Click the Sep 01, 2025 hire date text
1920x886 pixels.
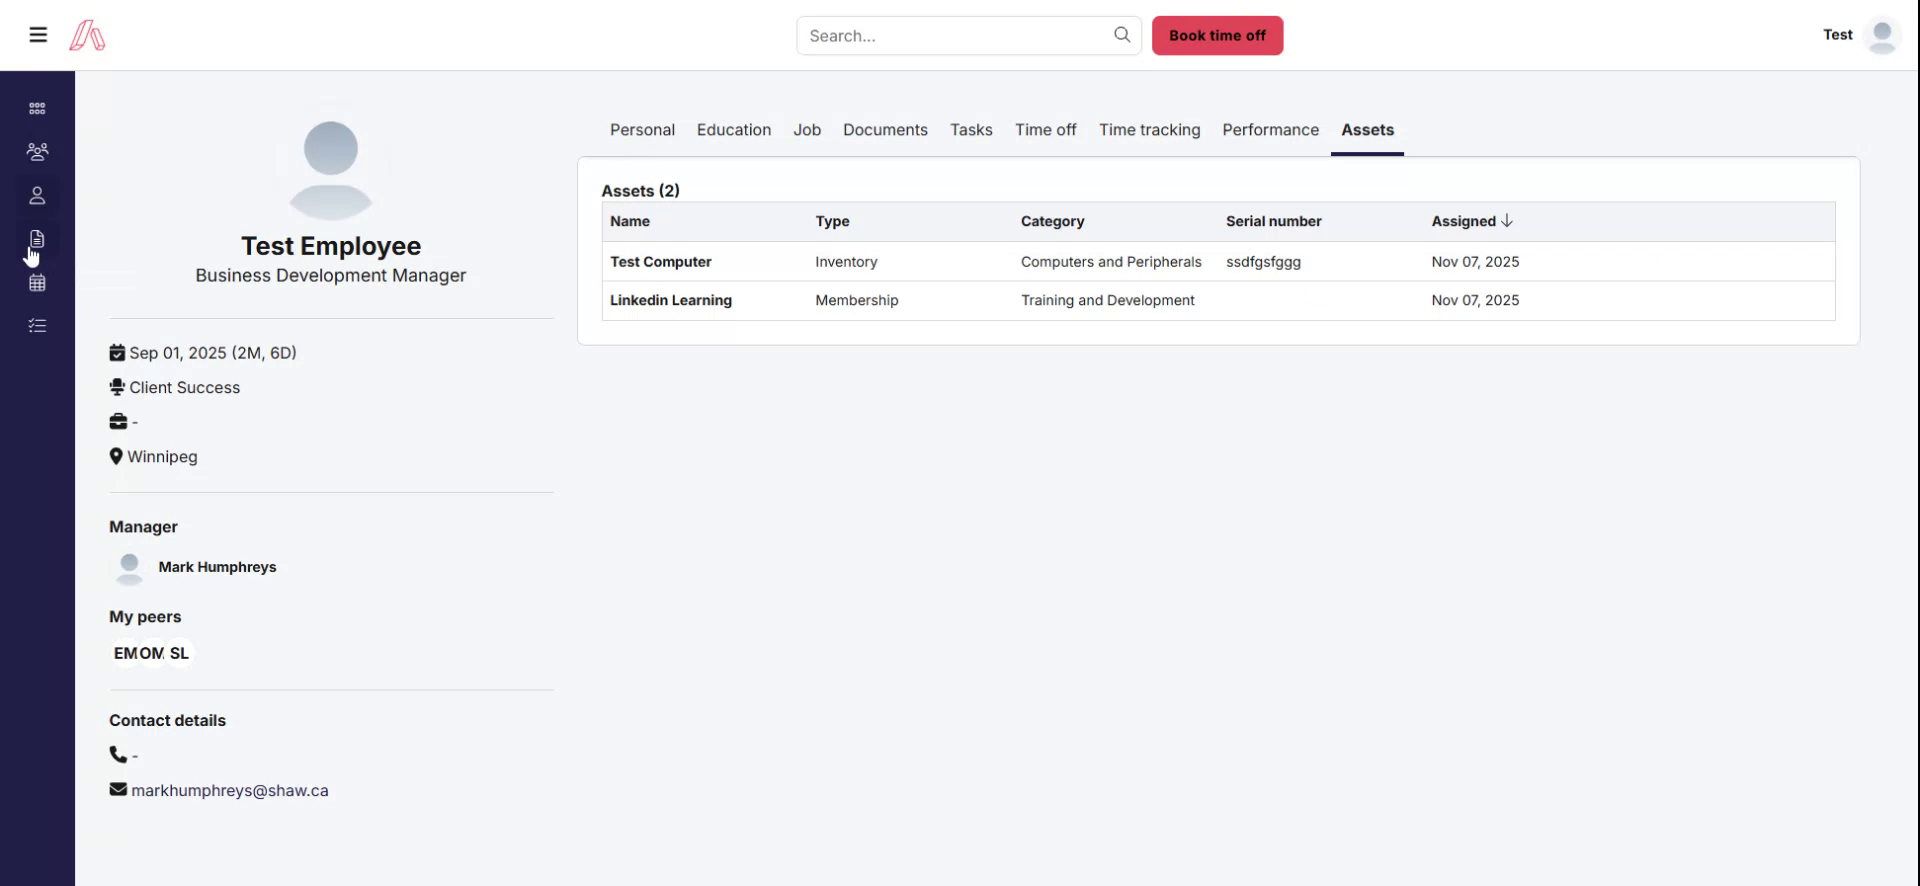[213, 353]
